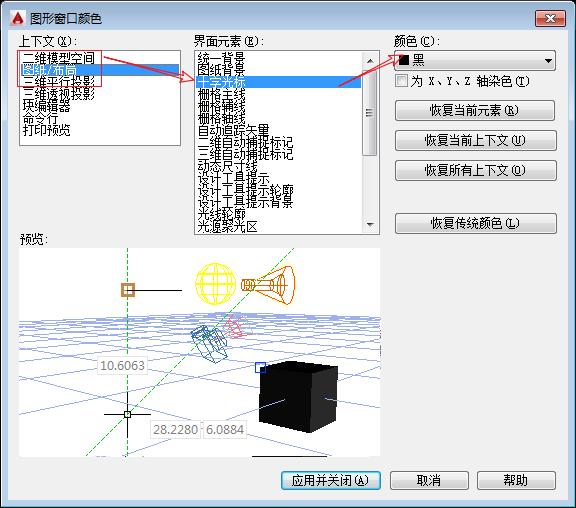Close the 图形窗口颜色 dialog
This screenshot has height=508, width=576.
tap(550, 18)
